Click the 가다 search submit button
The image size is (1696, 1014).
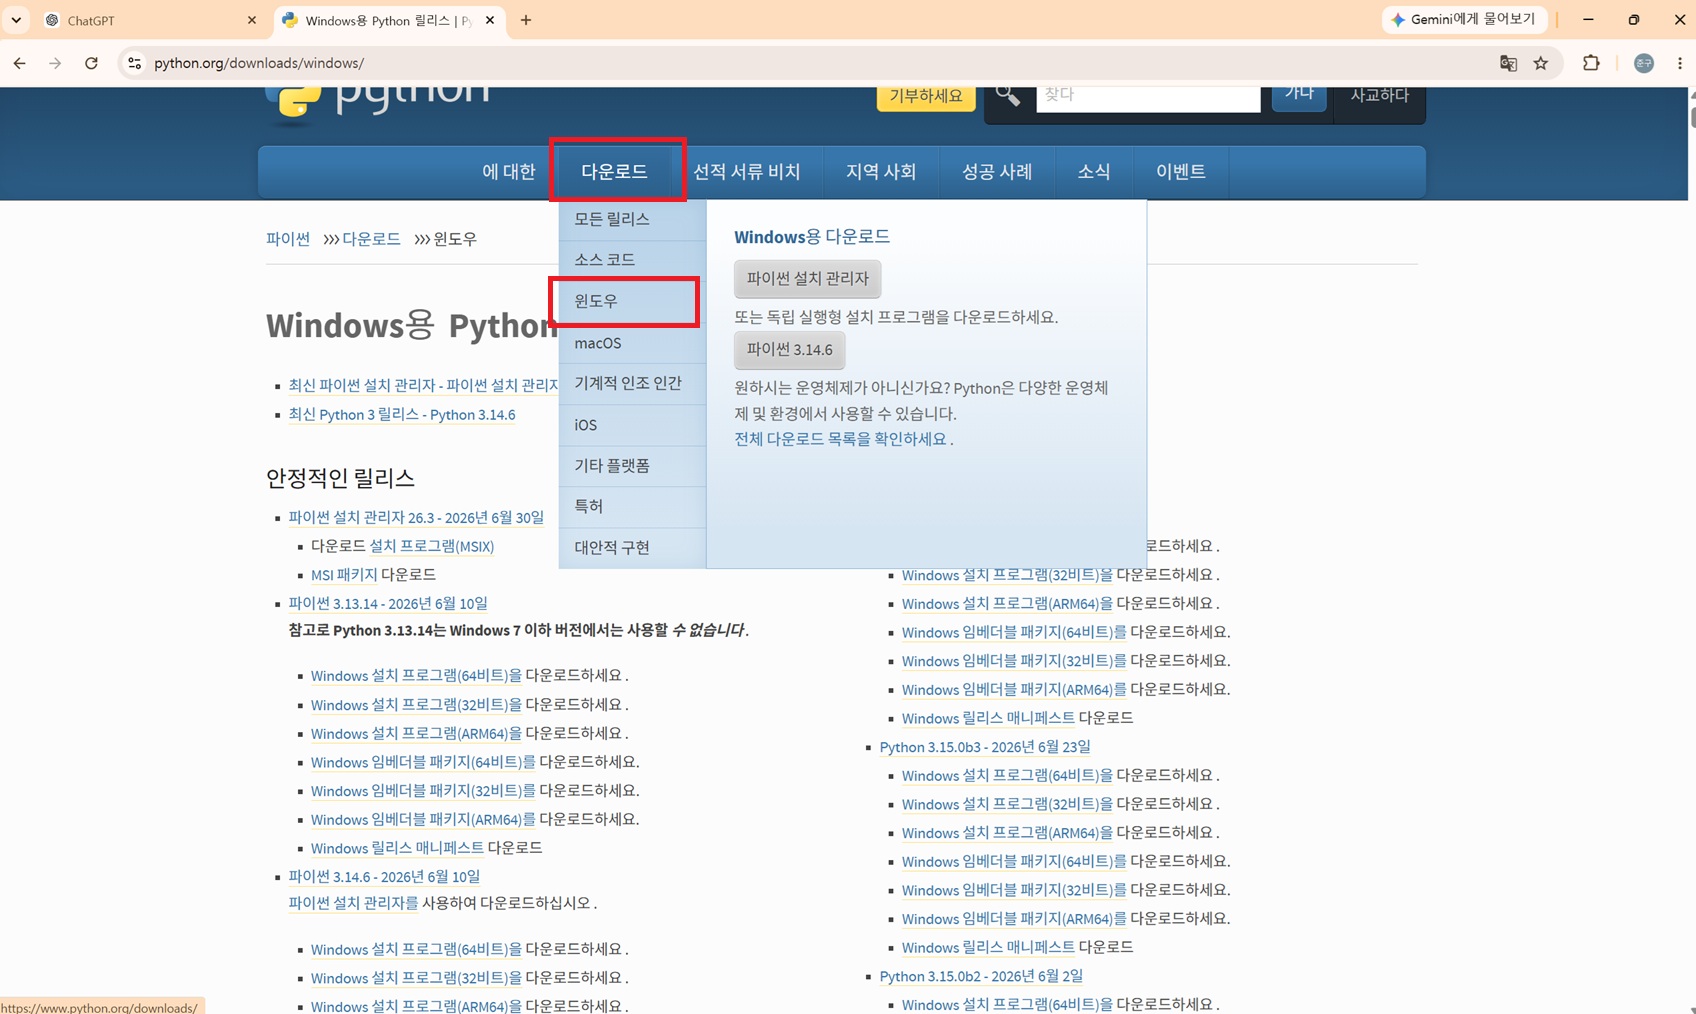tap(1299, 96)
